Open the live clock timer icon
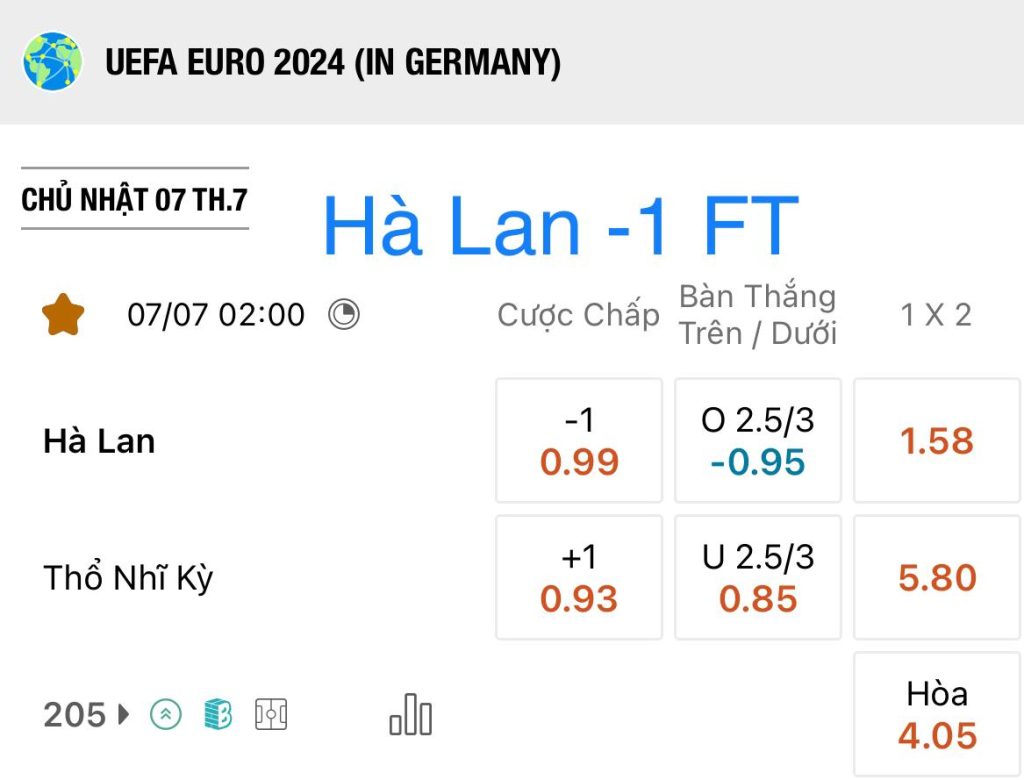Screen dimensions: 1024x780 [x=344, y=314]
